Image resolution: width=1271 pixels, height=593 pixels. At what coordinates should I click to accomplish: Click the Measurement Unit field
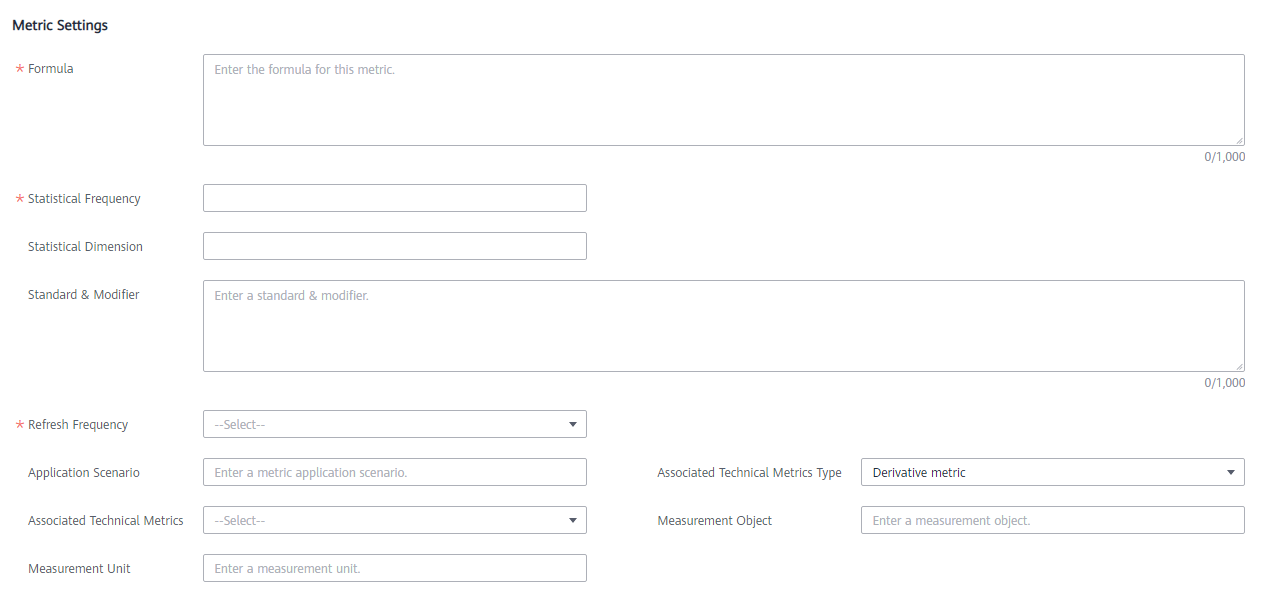point(395,568)
